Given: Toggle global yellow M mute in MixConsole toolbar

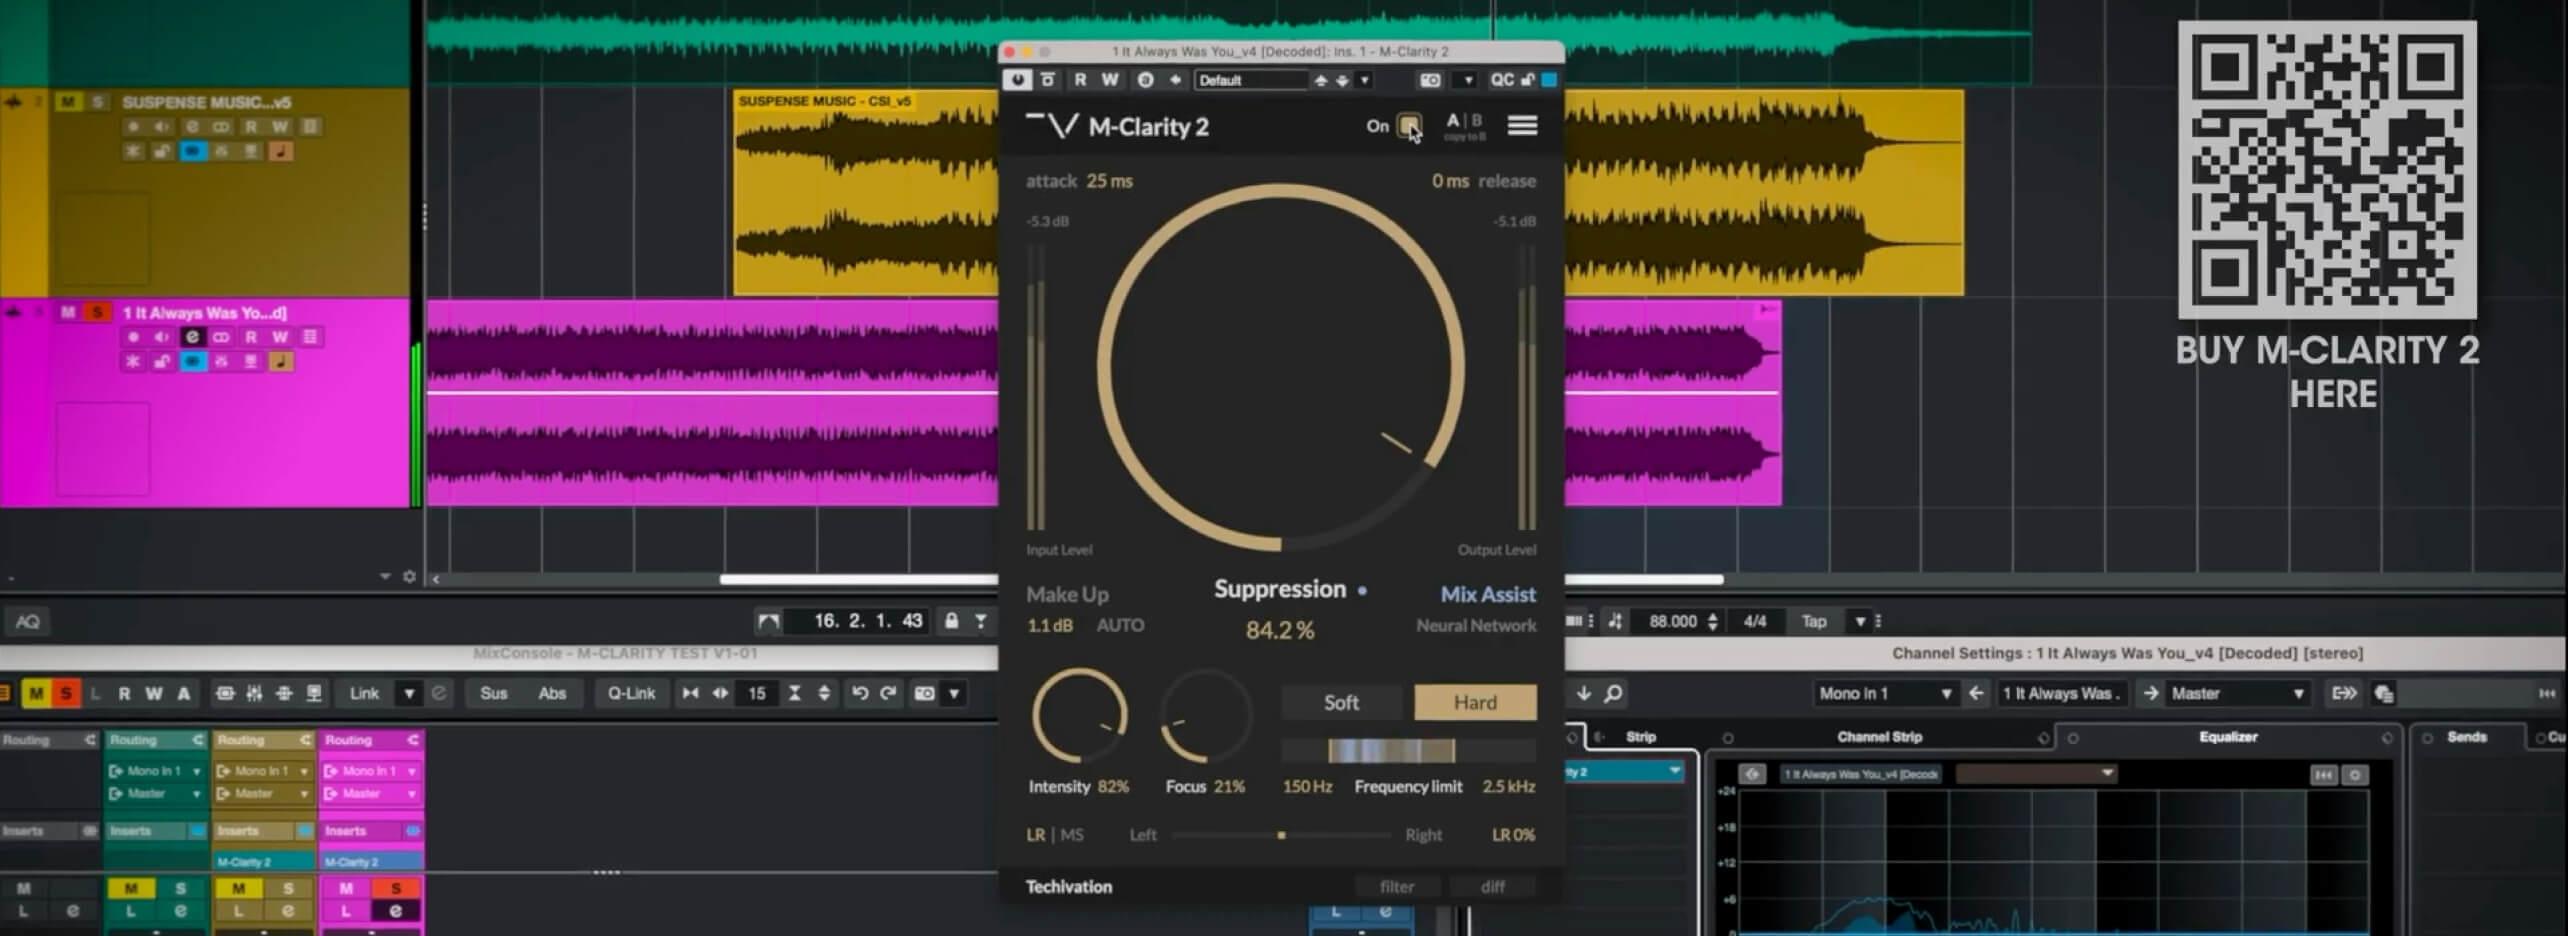Looking at the screenshot, I should 36,693.
